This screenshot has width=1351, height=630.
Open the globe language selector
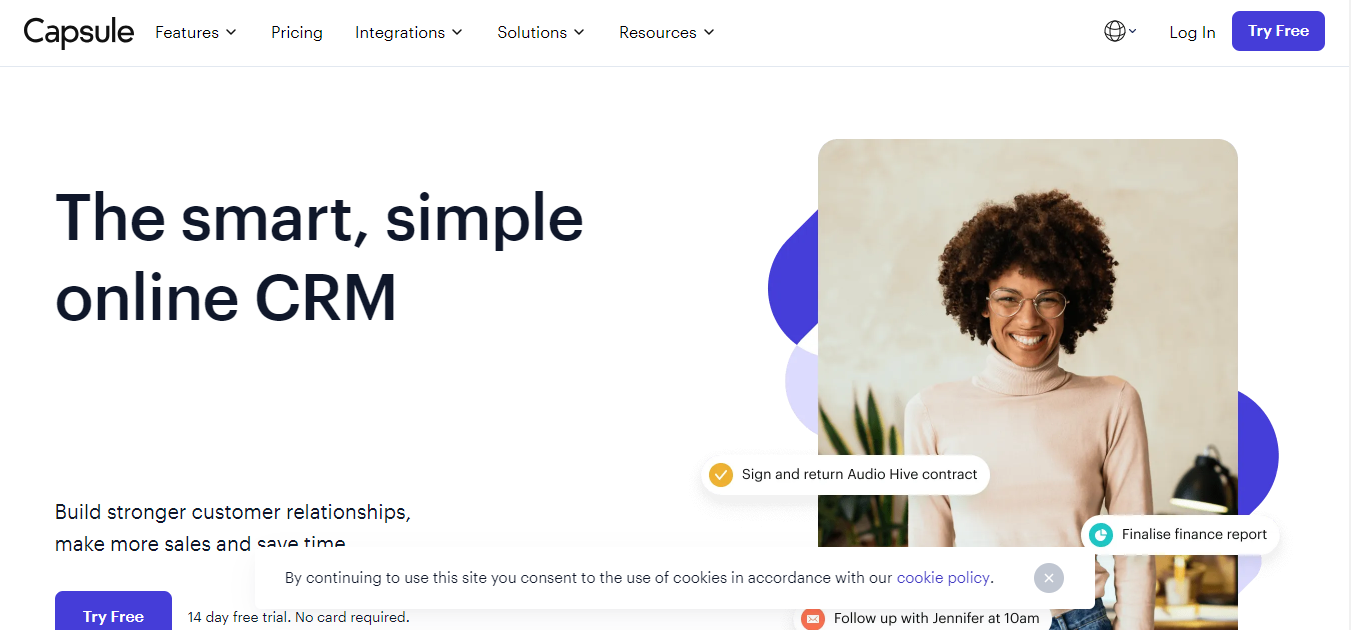click(1120, 31)
